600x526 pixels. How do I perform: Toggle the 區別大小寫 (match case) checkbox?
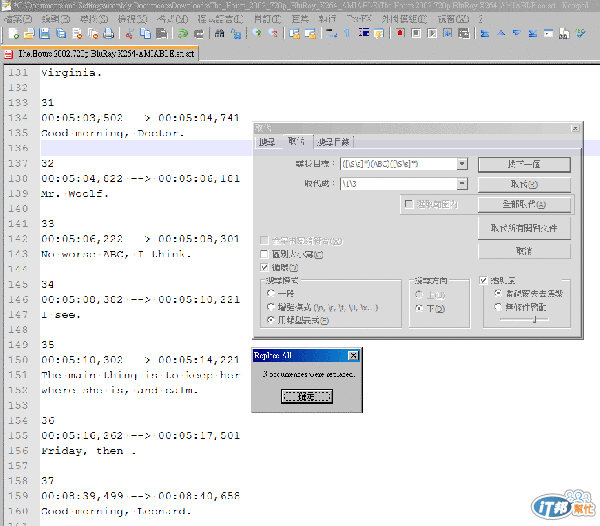tap(264, 254)
